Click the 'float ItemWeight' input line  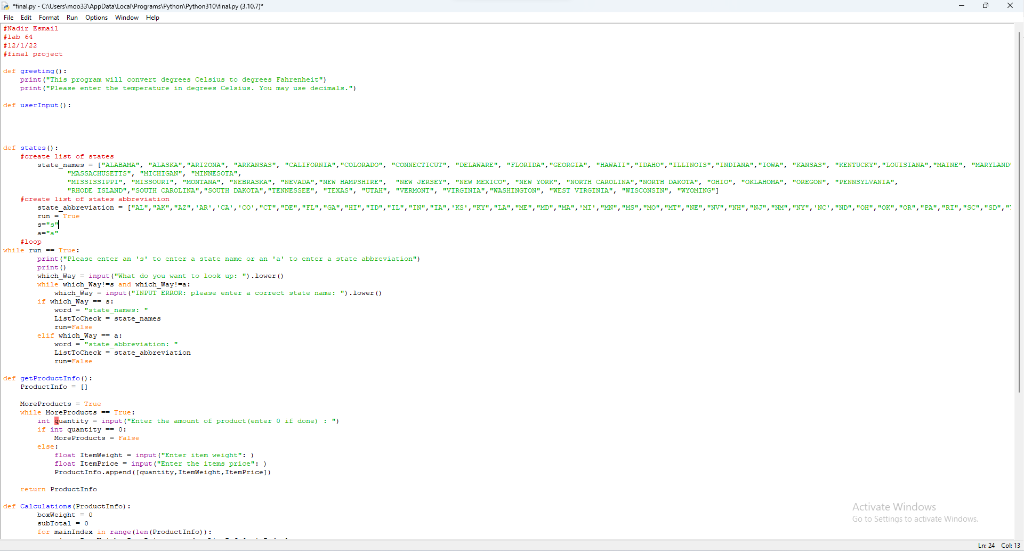pos(154,455)
